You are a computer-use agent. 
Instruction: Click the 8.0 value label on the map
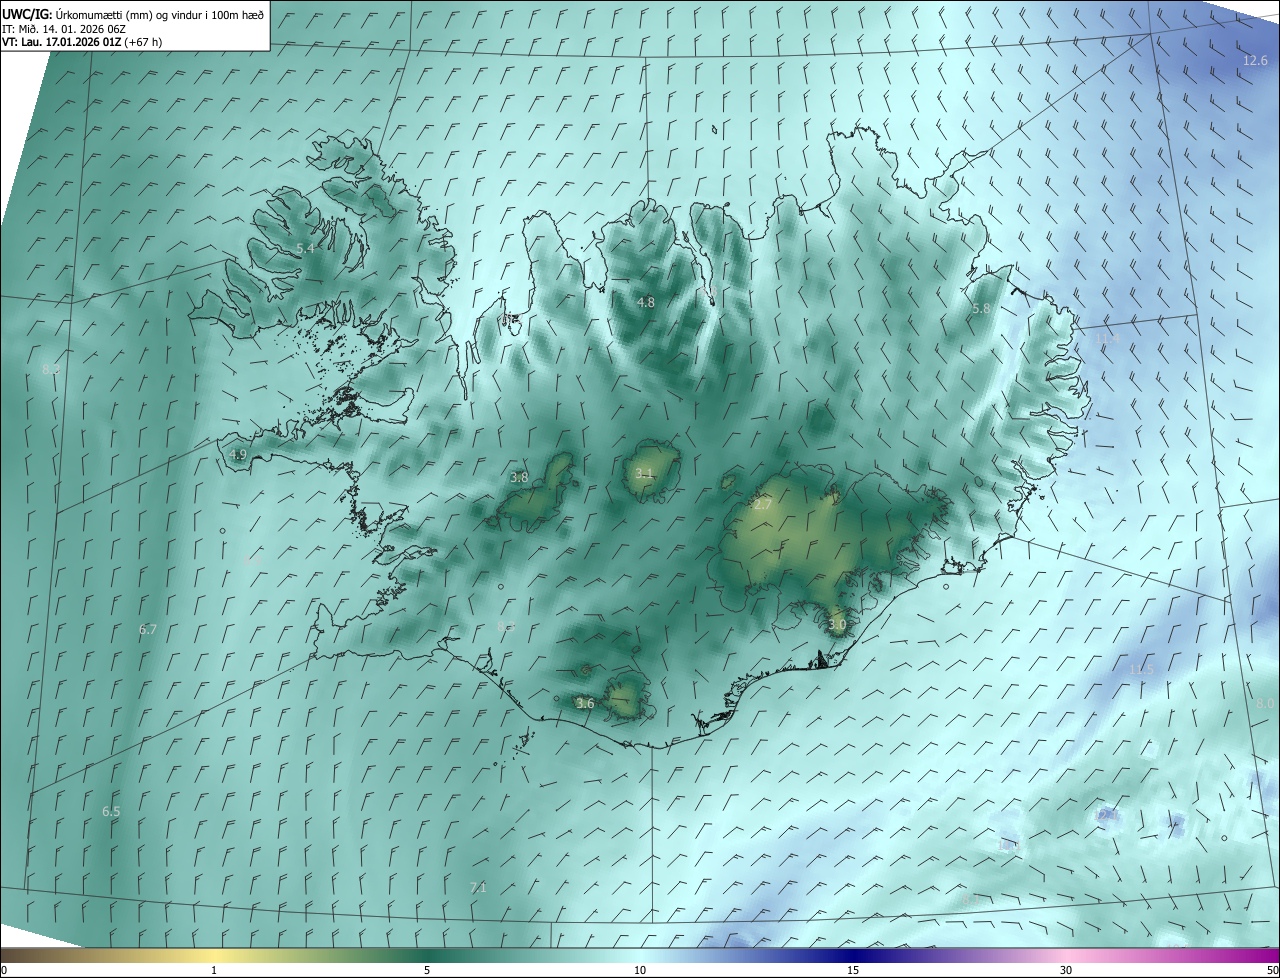click(x=1265, y=704)
